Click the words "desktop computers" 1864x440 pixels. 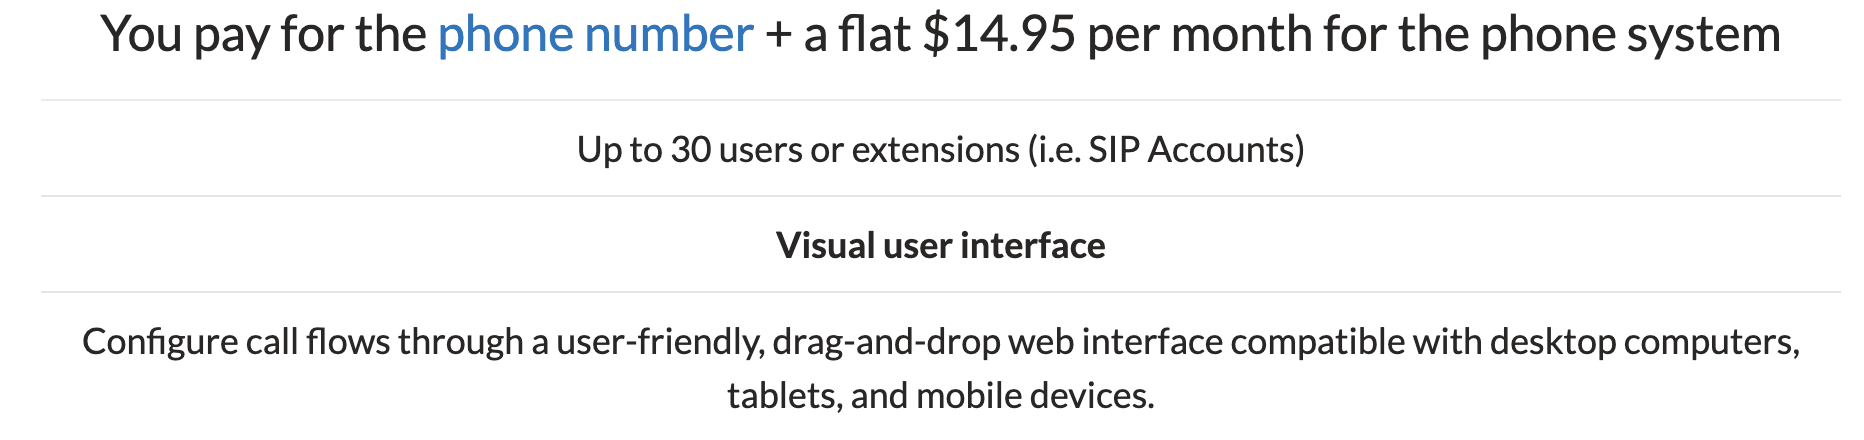pos(1644,342)
